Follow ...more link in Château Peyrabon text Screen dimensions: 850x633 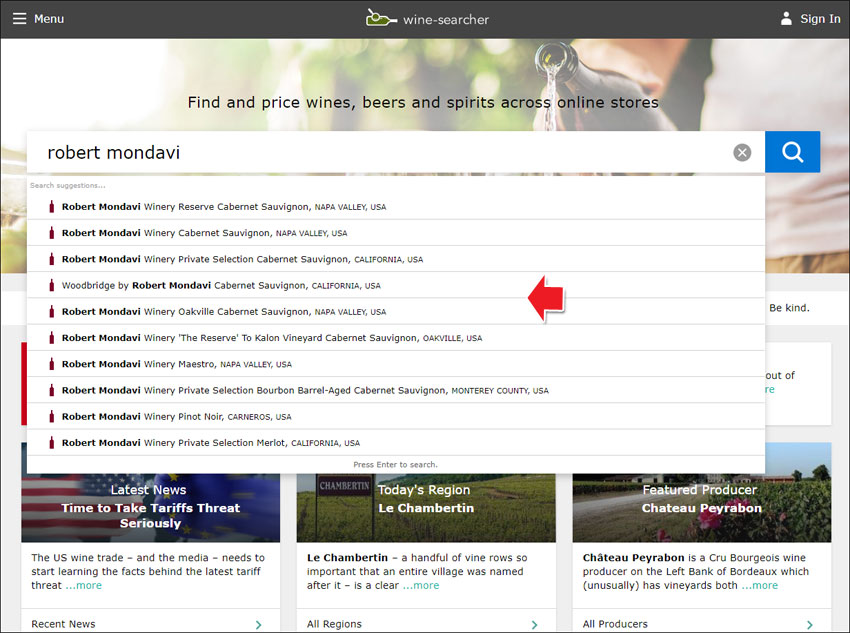click(x=759, y=585)
